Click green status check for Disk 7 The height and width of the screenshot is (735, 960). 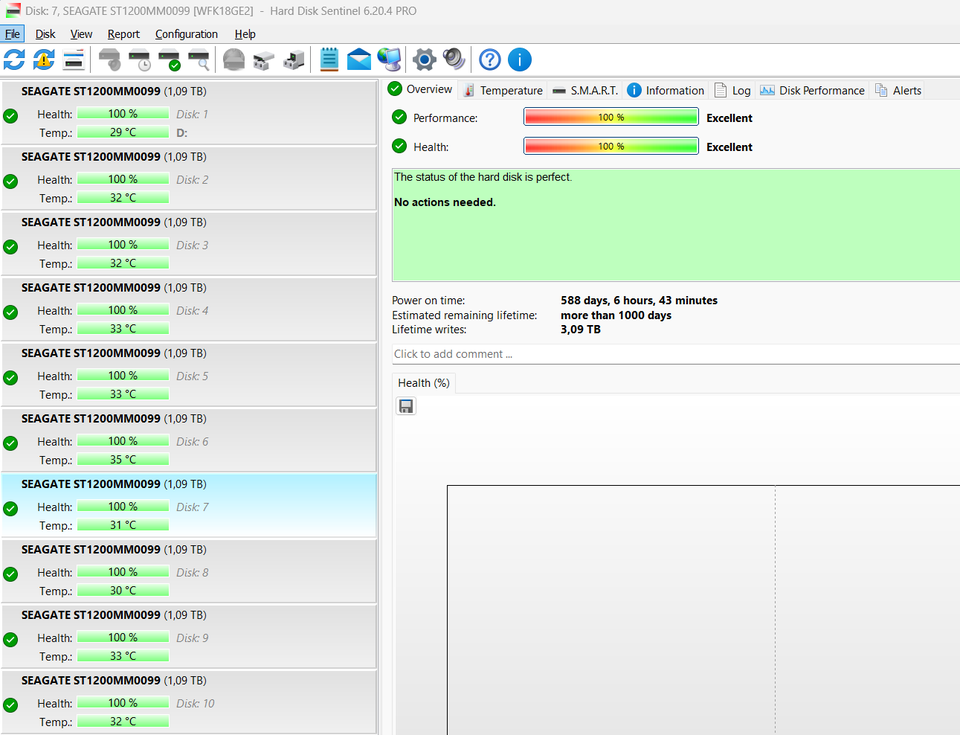coord(10,508)
